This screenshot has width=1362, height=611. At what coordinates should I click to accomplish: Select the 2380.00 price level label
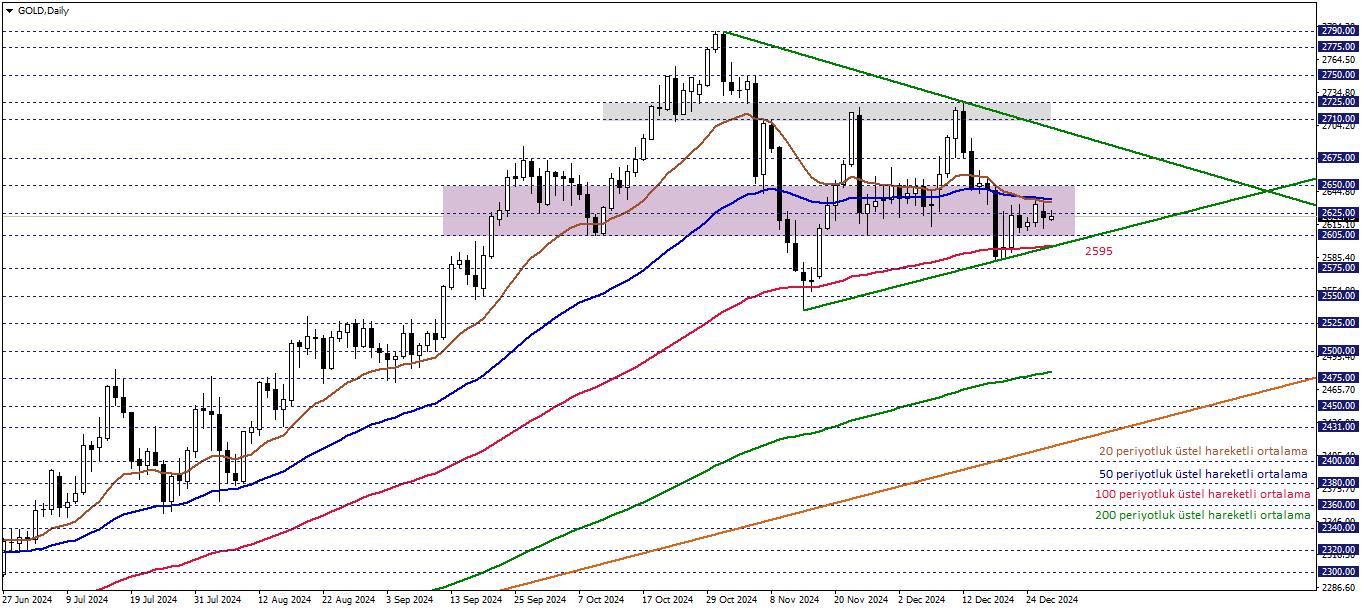pos(1338,483)
